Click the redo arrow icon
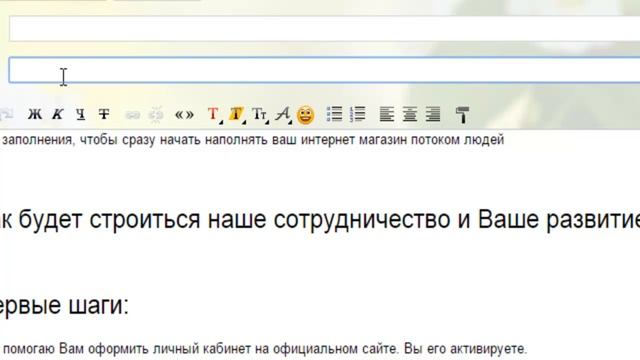The height and width of the screenshot is (360, 640). (x=6, y=114)
